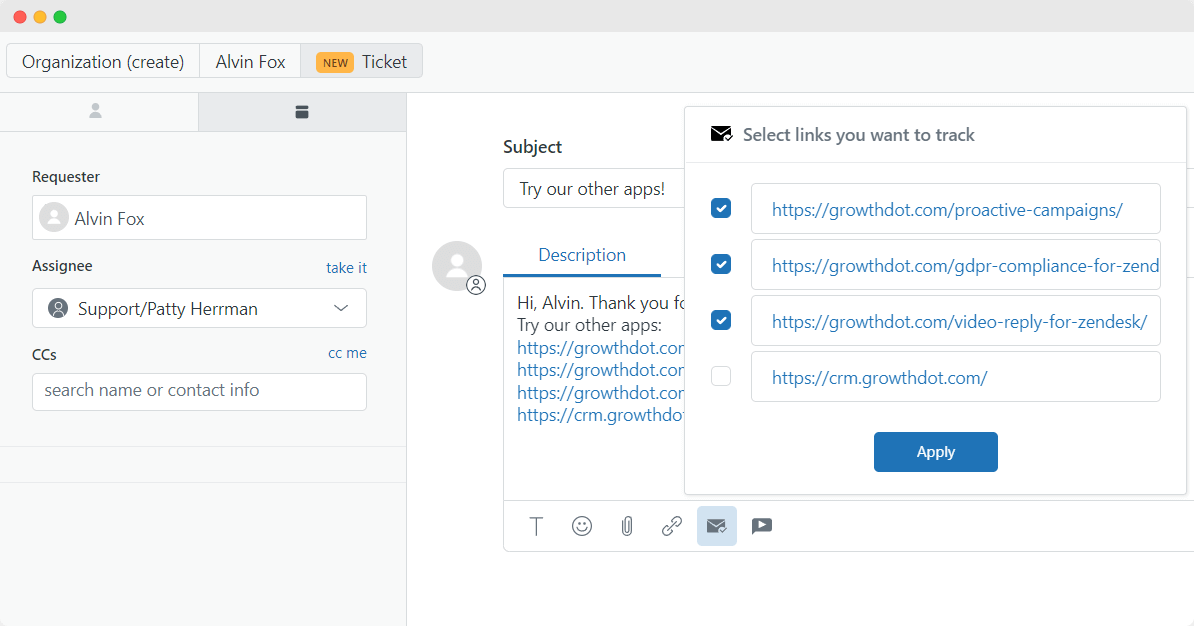Click Alvin Fox avatar in Requester field
This screenshot has height=626, width=1194.
tap(54, 217)
